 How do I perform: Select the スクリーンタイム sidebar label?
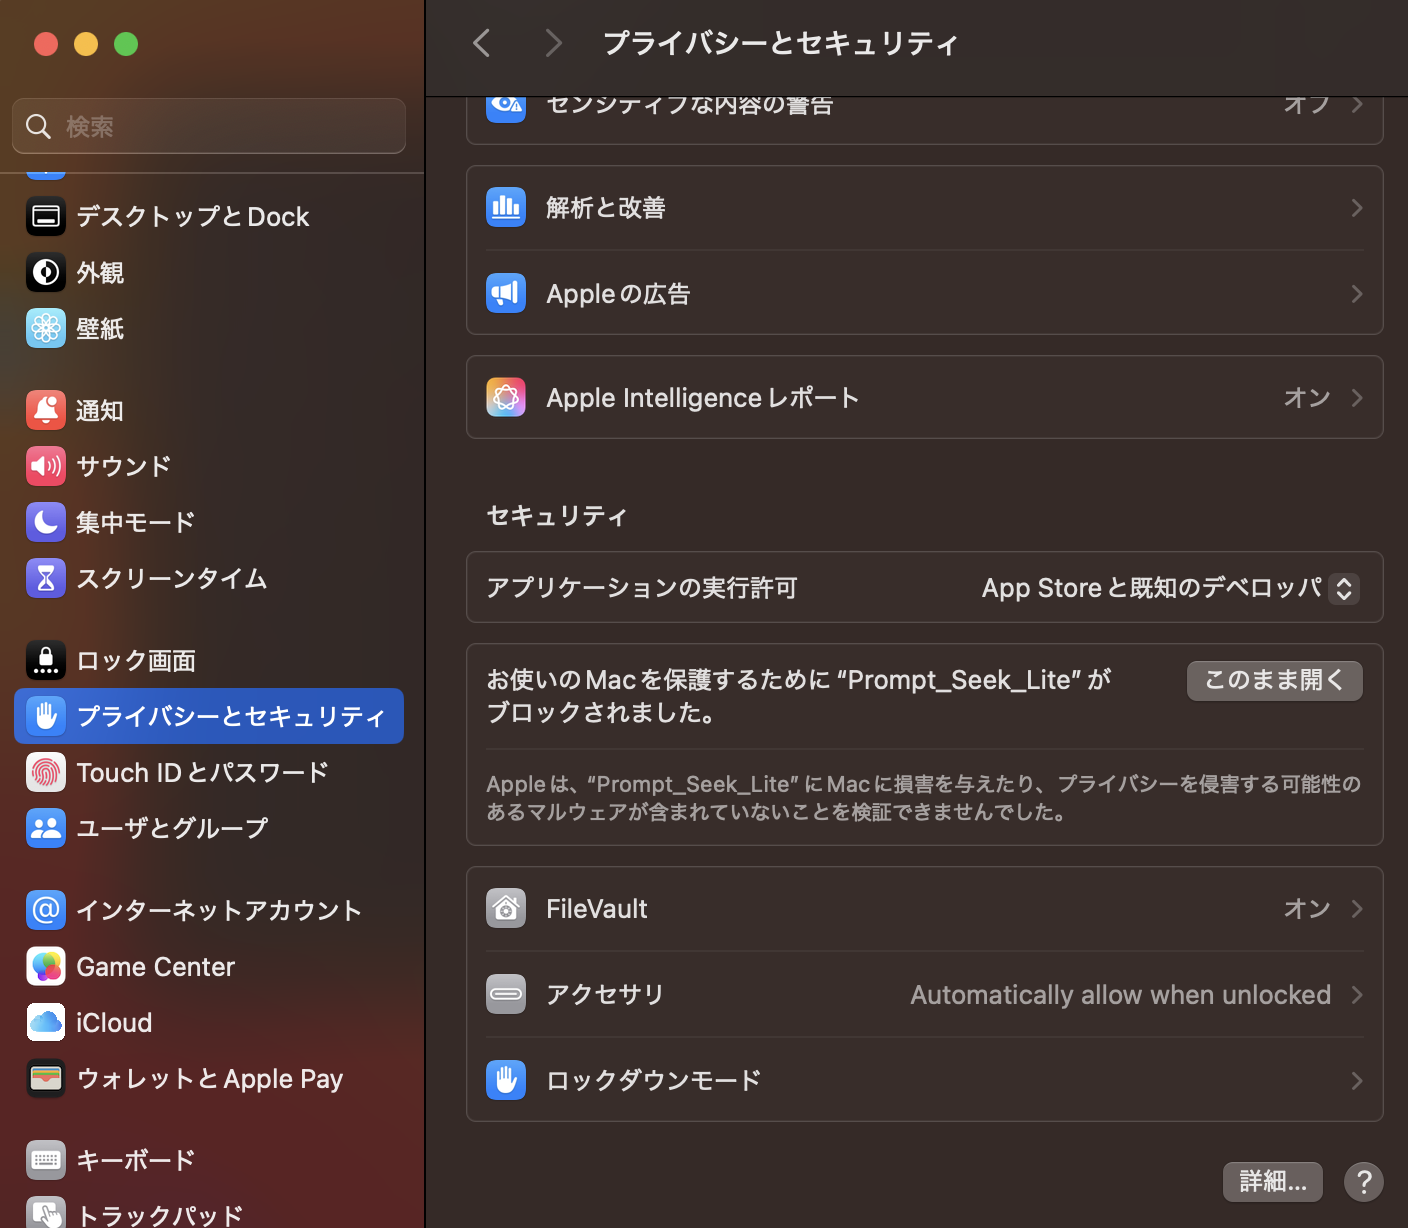coord(172,578)
